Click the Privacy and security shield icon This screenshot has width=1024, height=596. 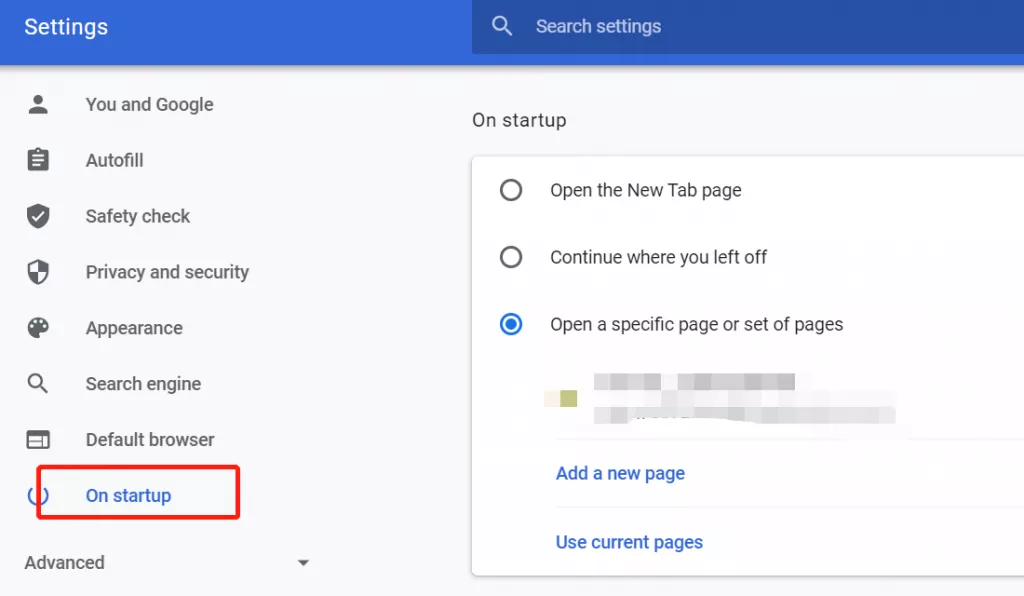point(38,272)
